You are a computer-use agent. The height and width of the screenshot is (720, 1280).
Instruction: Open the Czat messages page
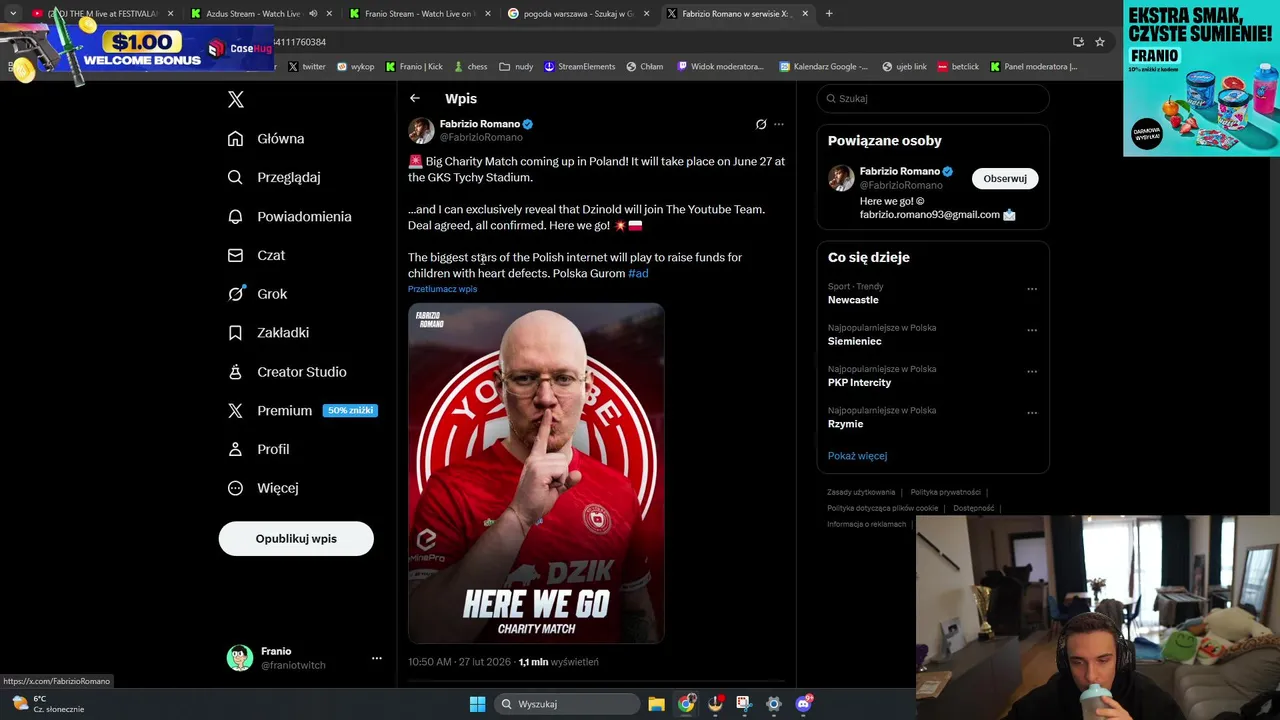click(x=256, y=255)
